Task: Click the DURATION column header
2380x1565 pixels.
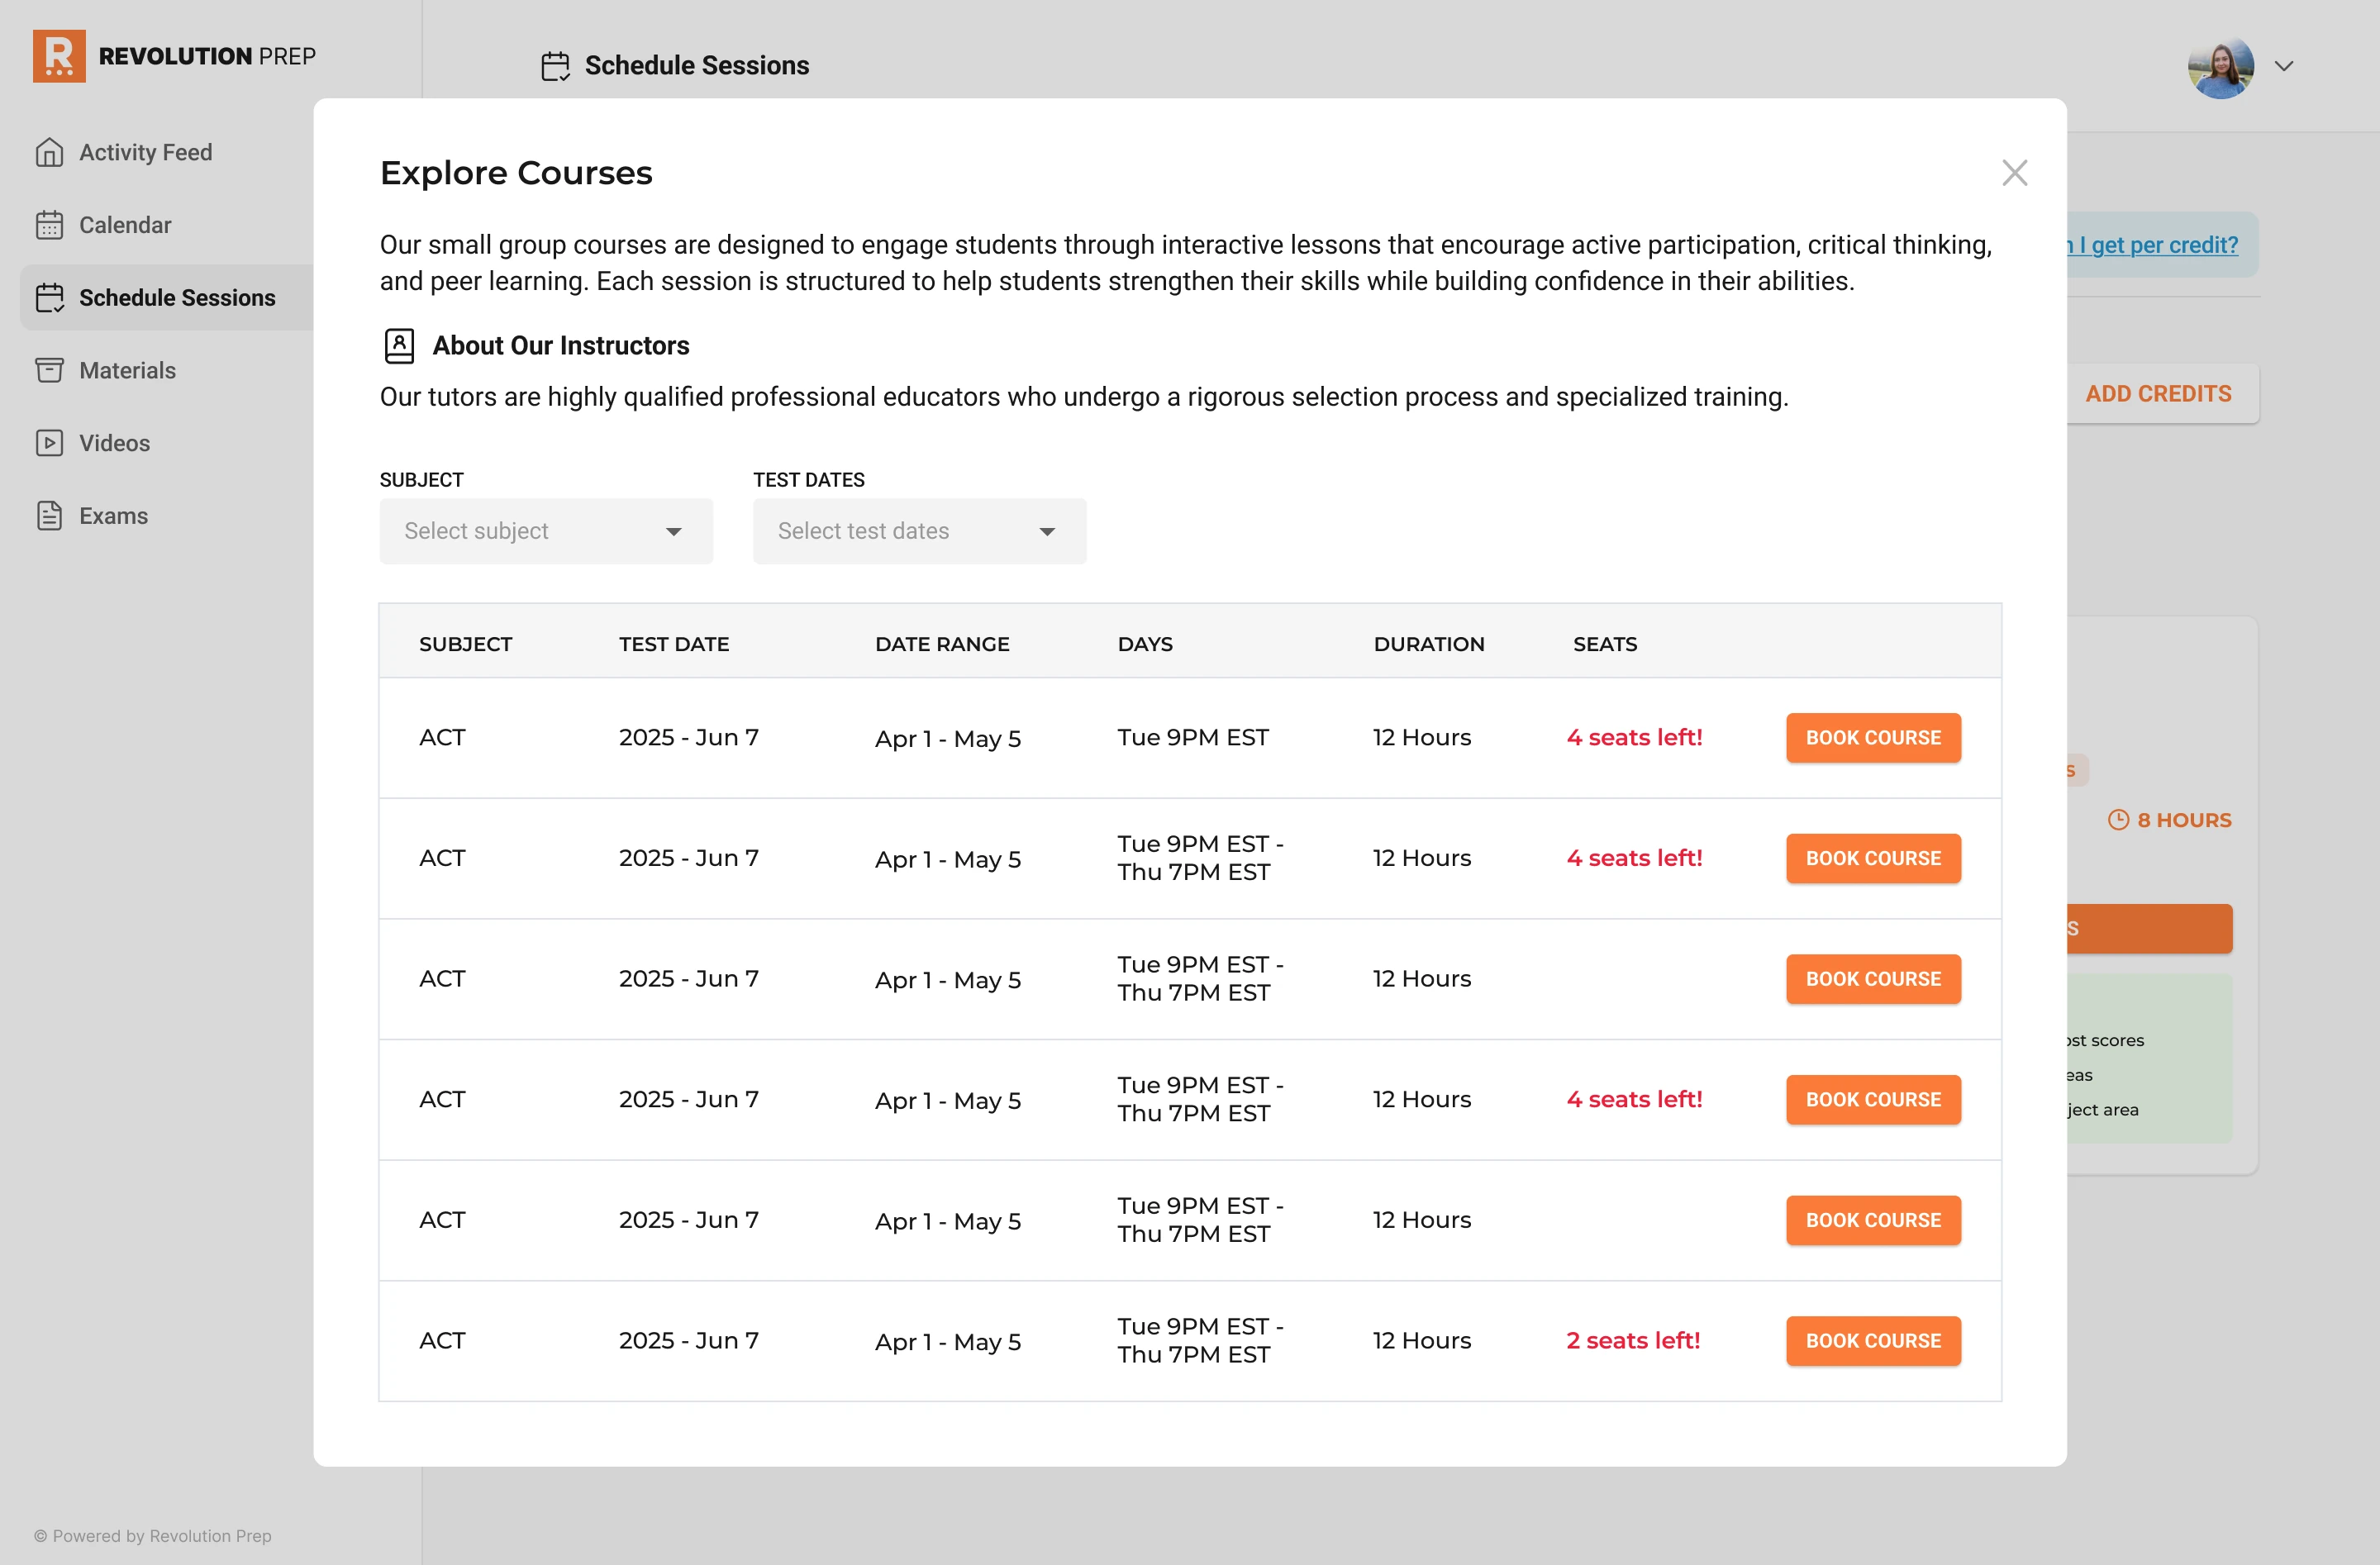Action: click(x=1429, y=644)
